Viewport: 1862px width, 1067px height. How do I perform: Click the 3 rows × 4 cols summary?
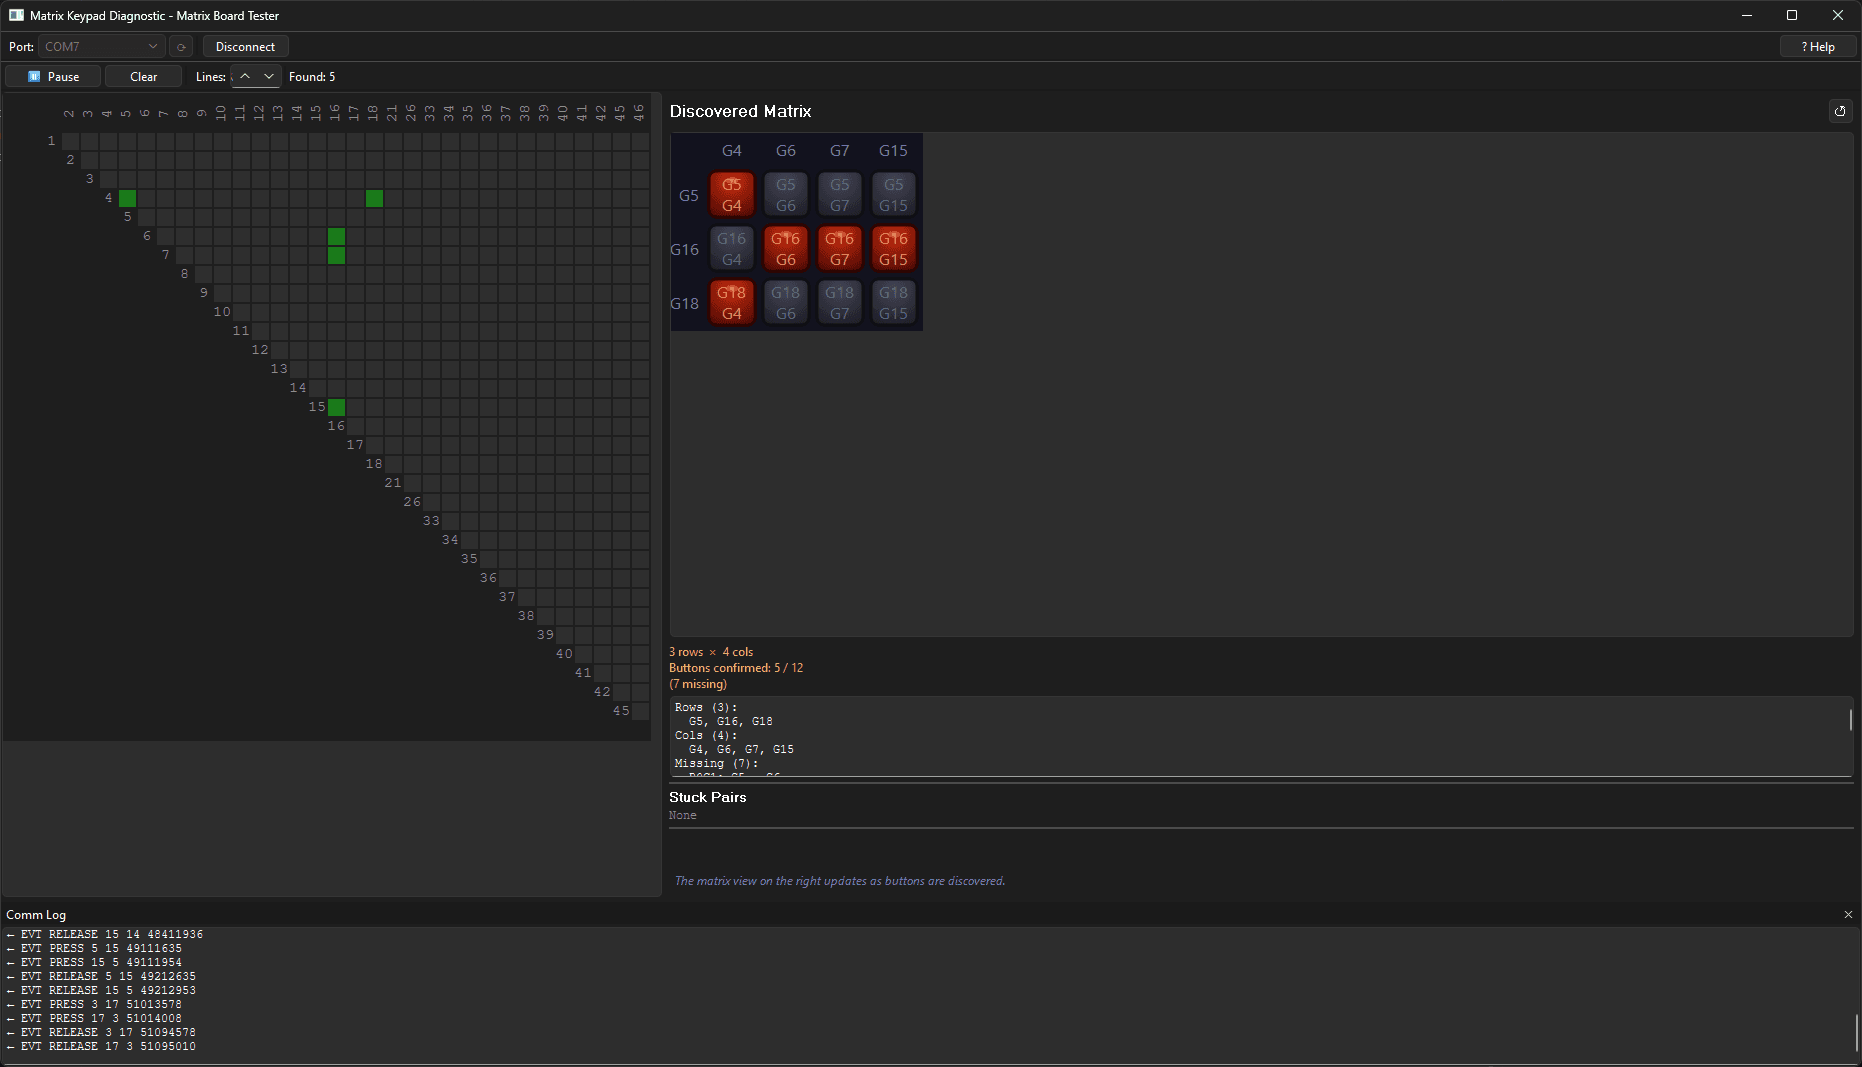click(711, 652)
